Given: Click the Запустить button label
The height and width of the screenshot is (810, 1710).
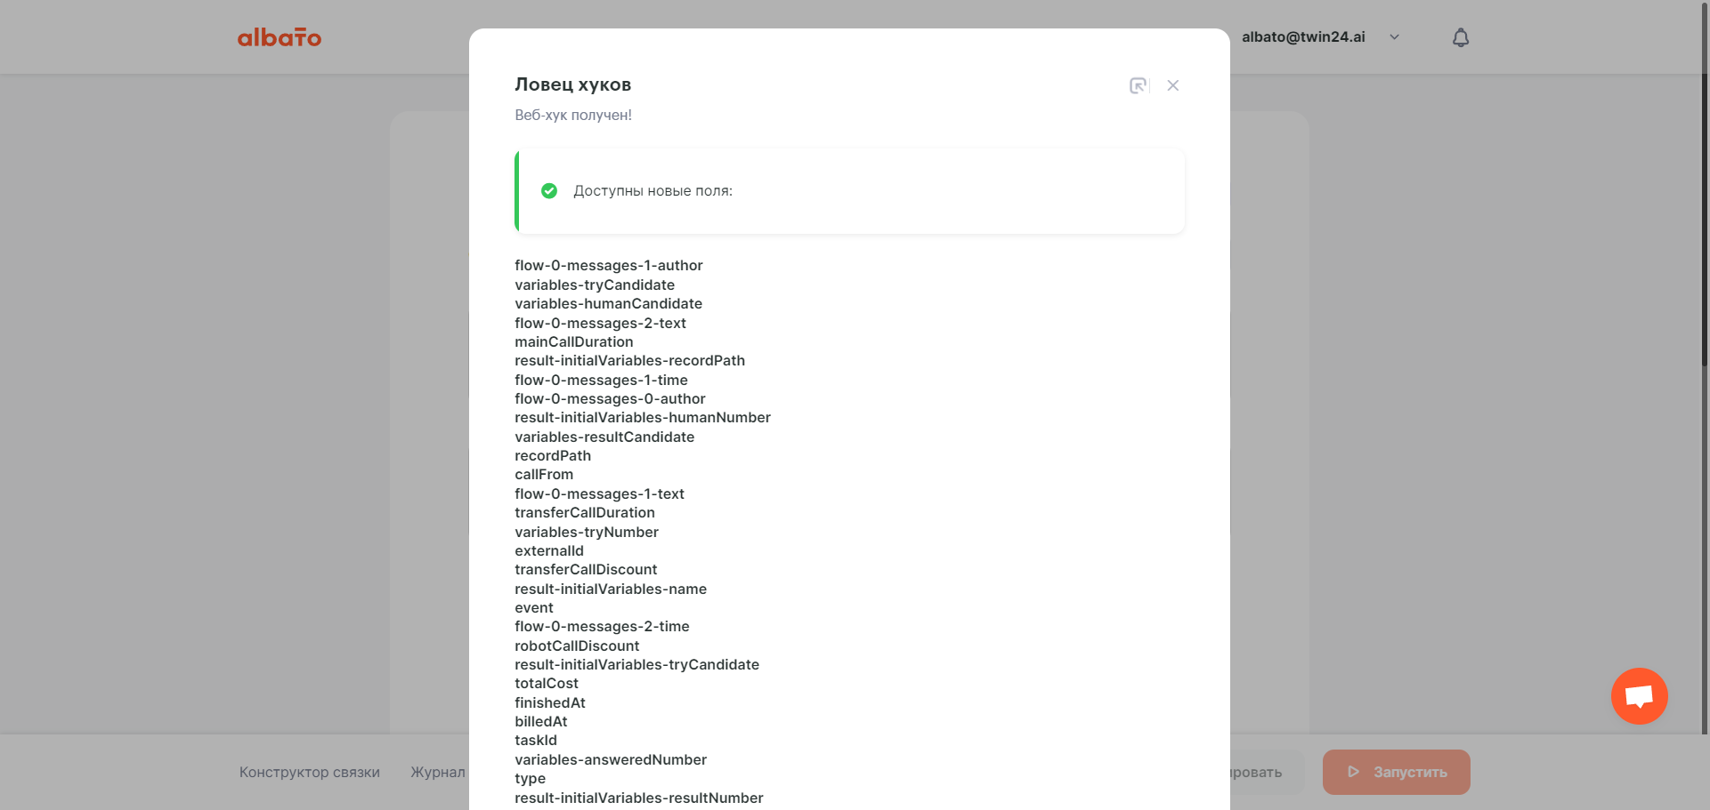Looking at the screenshot, I should pyautogui.click(x=1410, y=772).
